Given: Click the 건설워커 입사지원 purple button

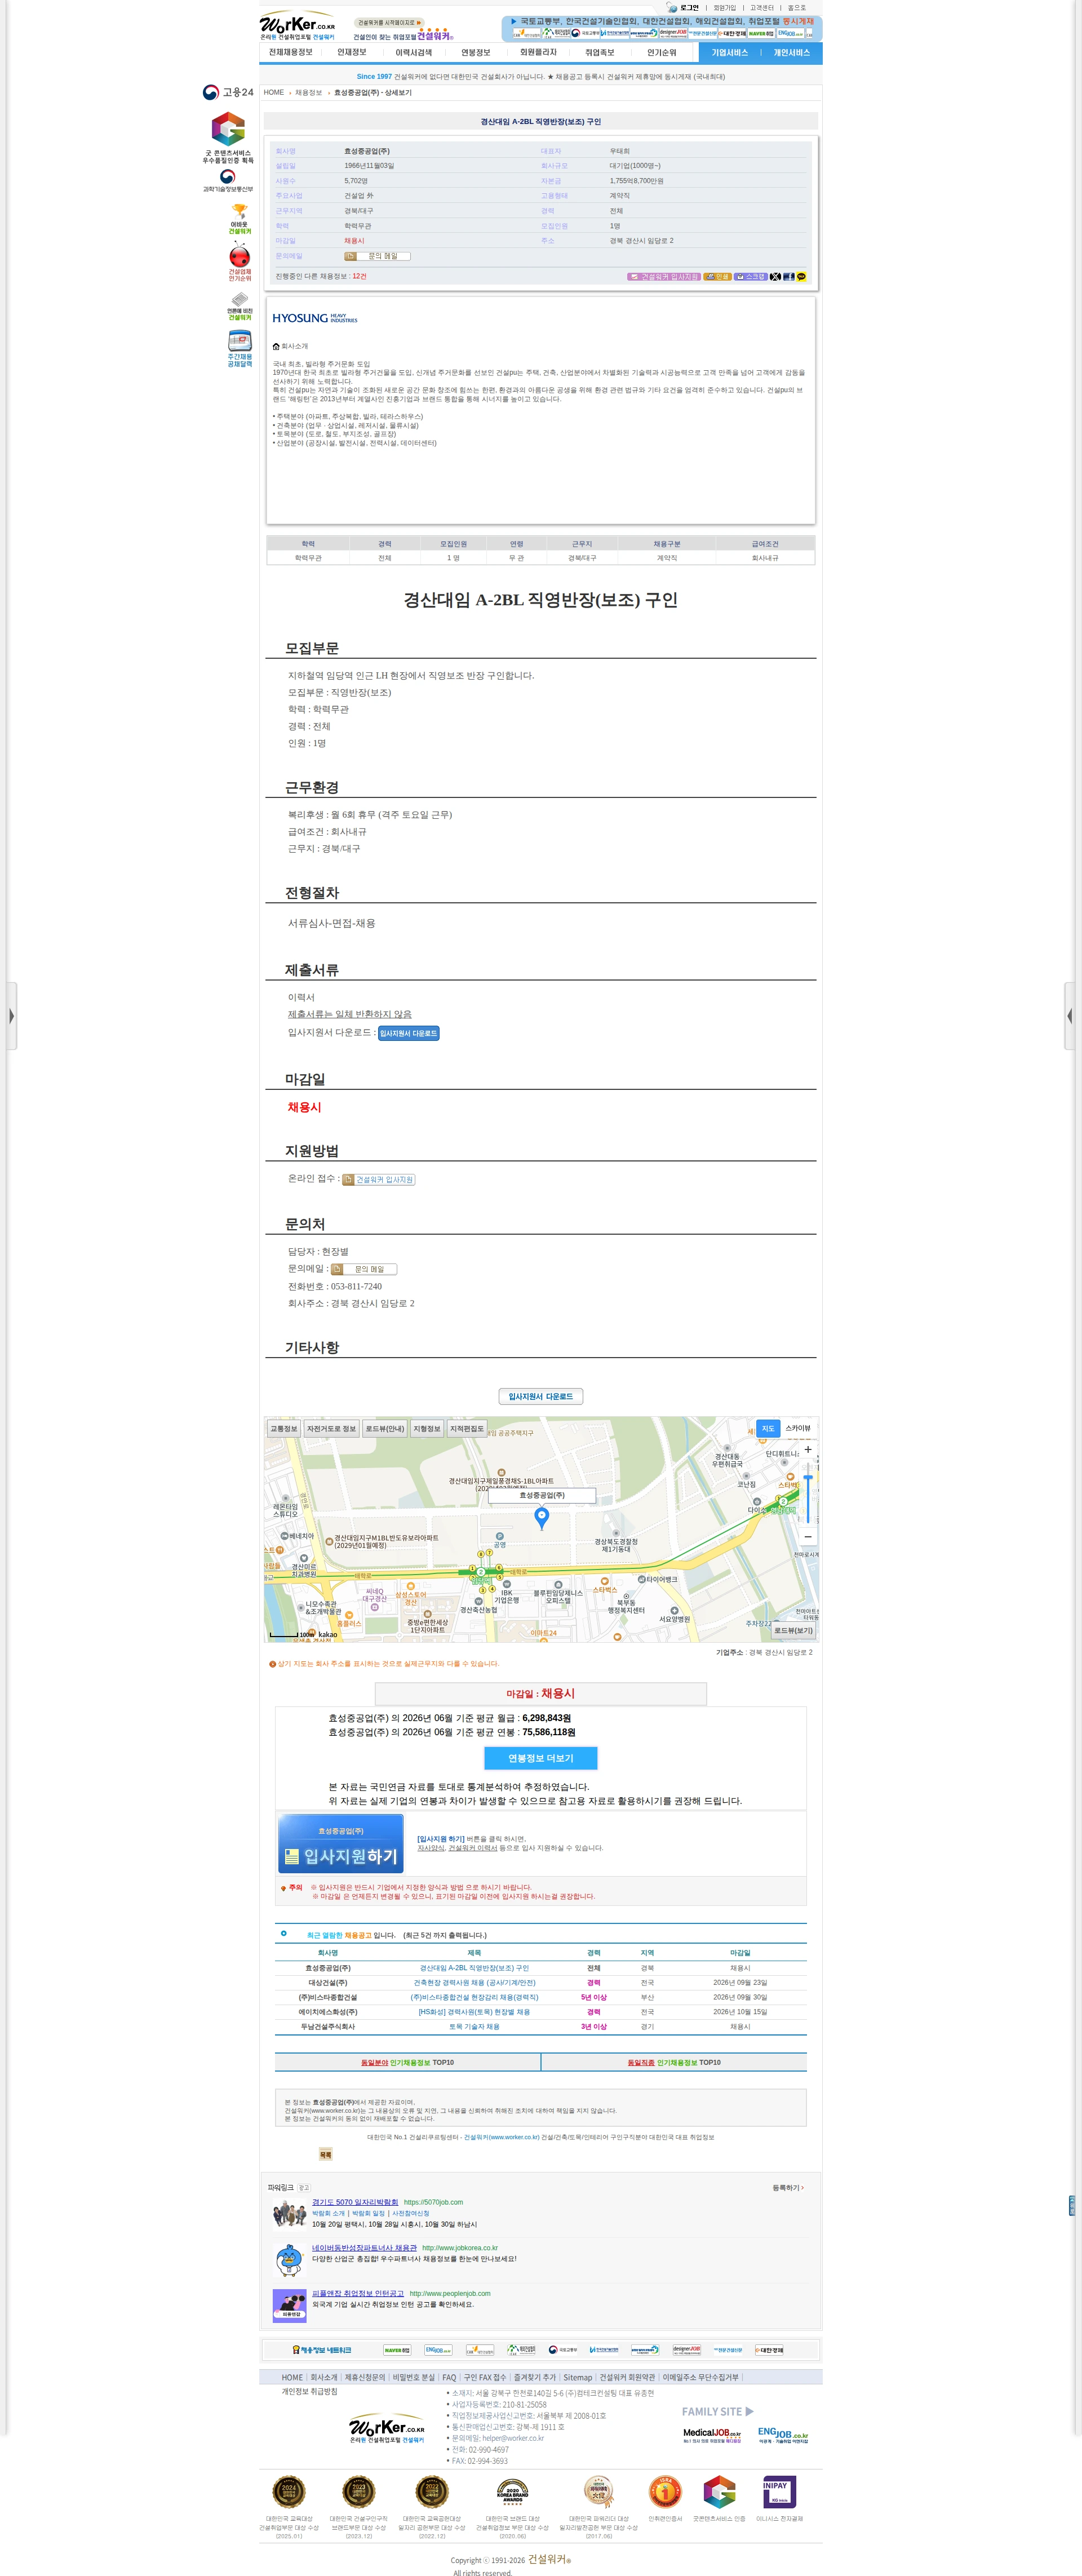Looking at the screenshot, I should point(664,276).
